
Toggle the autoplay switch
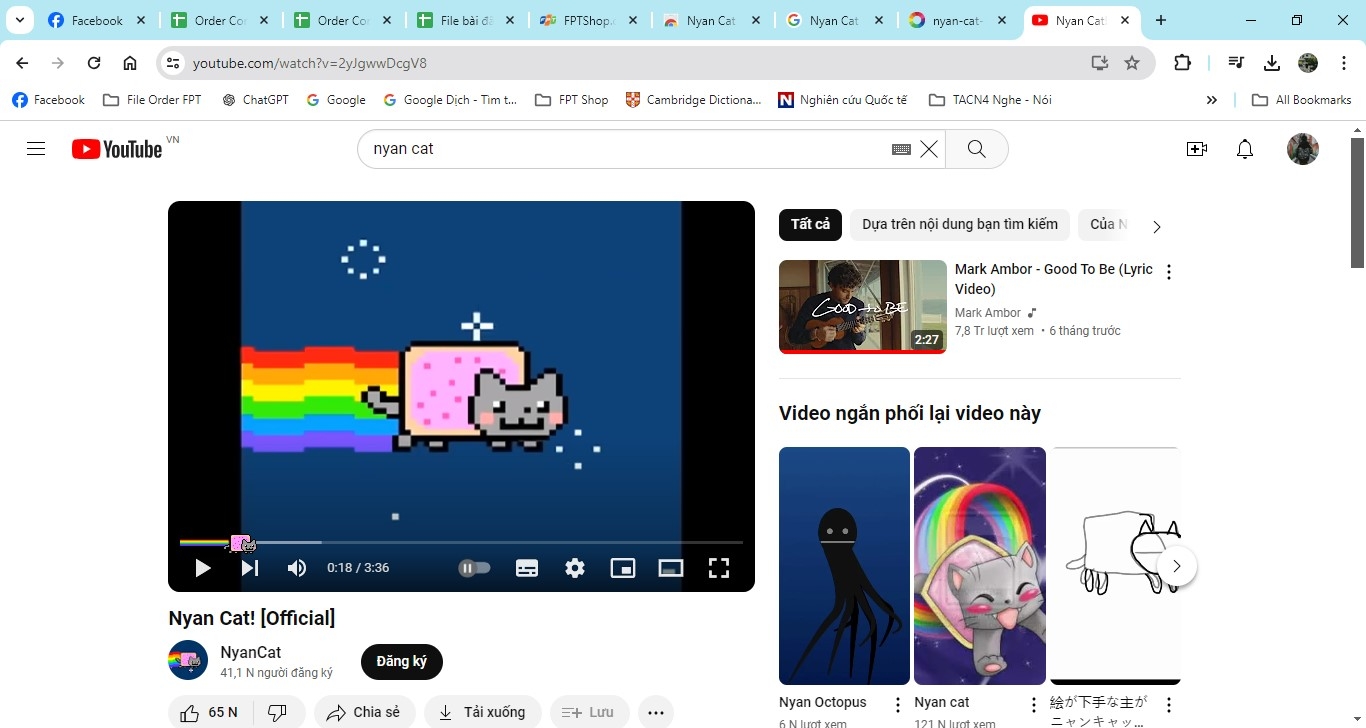(475, 568)
